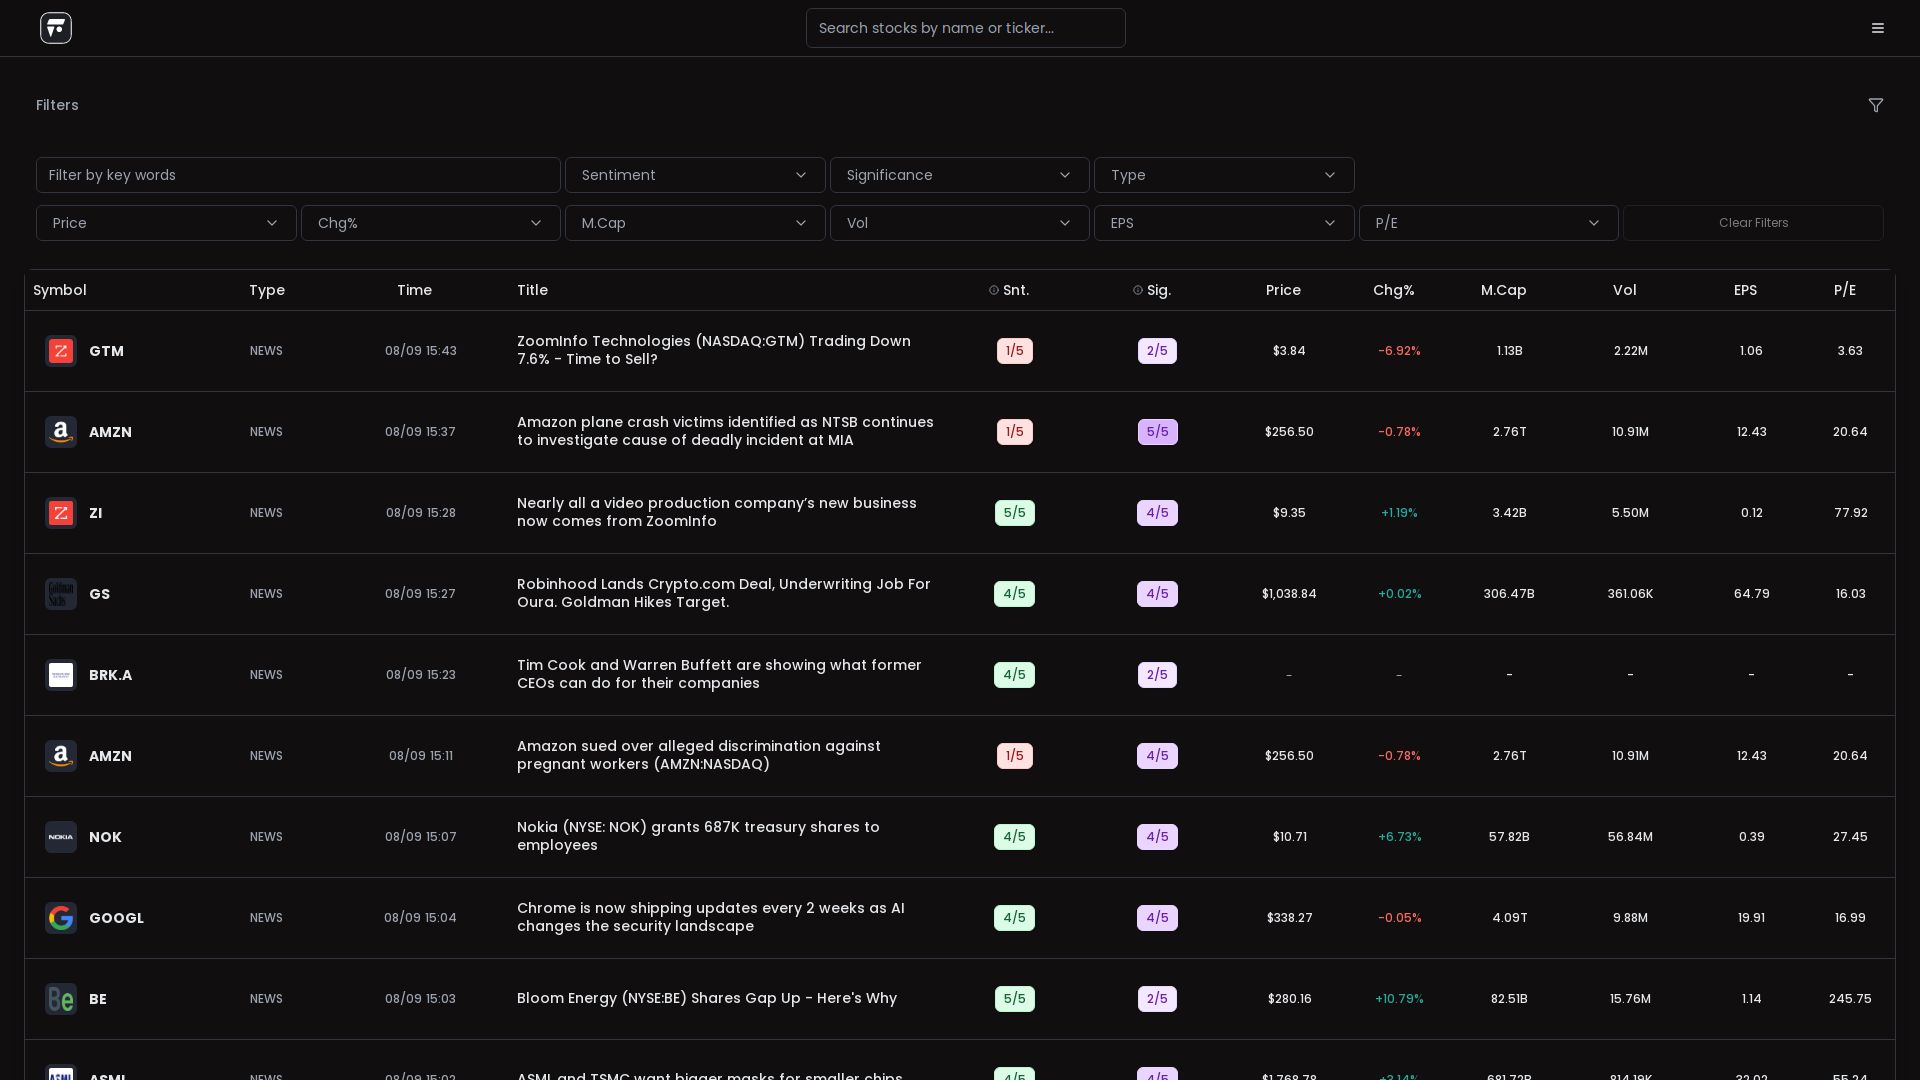Click the BRK.A ticker symbol
The height and width of the screenshot is (1080, 1920).
pyautogui.click(x=110, y=675)
